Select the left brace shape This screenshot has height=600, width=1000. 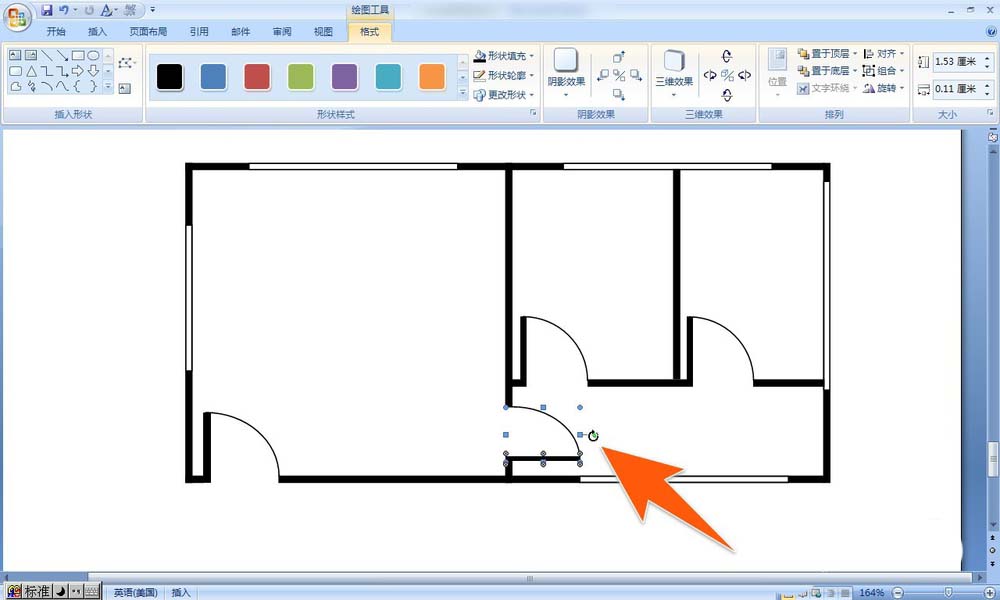click(x=78, y=86)
